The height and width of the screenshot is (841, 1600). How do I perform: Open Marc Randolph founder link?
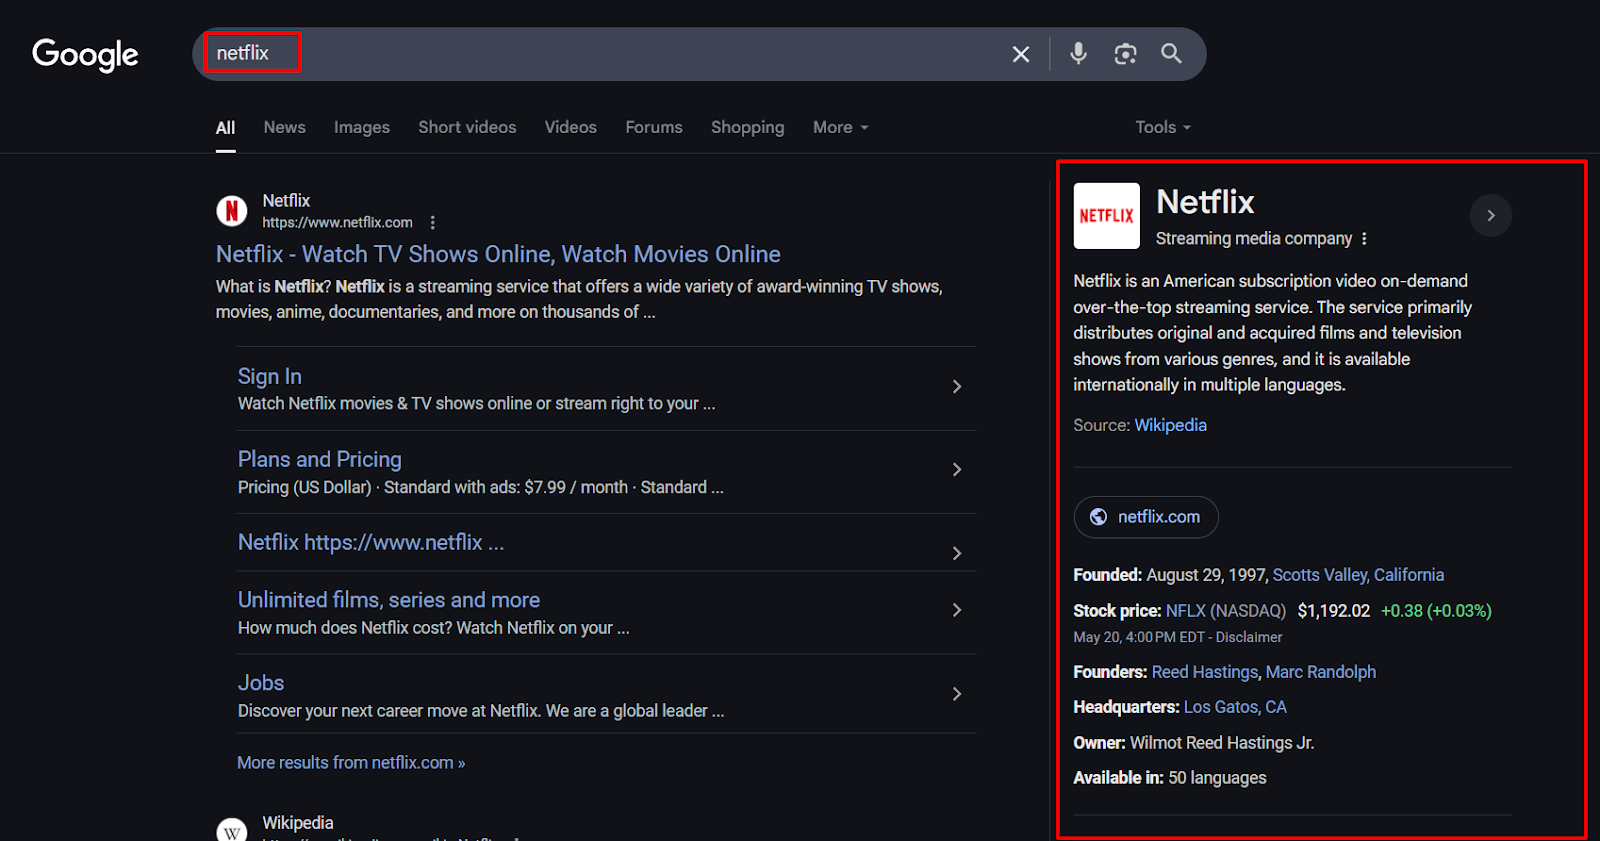[x=1321, y=672]
